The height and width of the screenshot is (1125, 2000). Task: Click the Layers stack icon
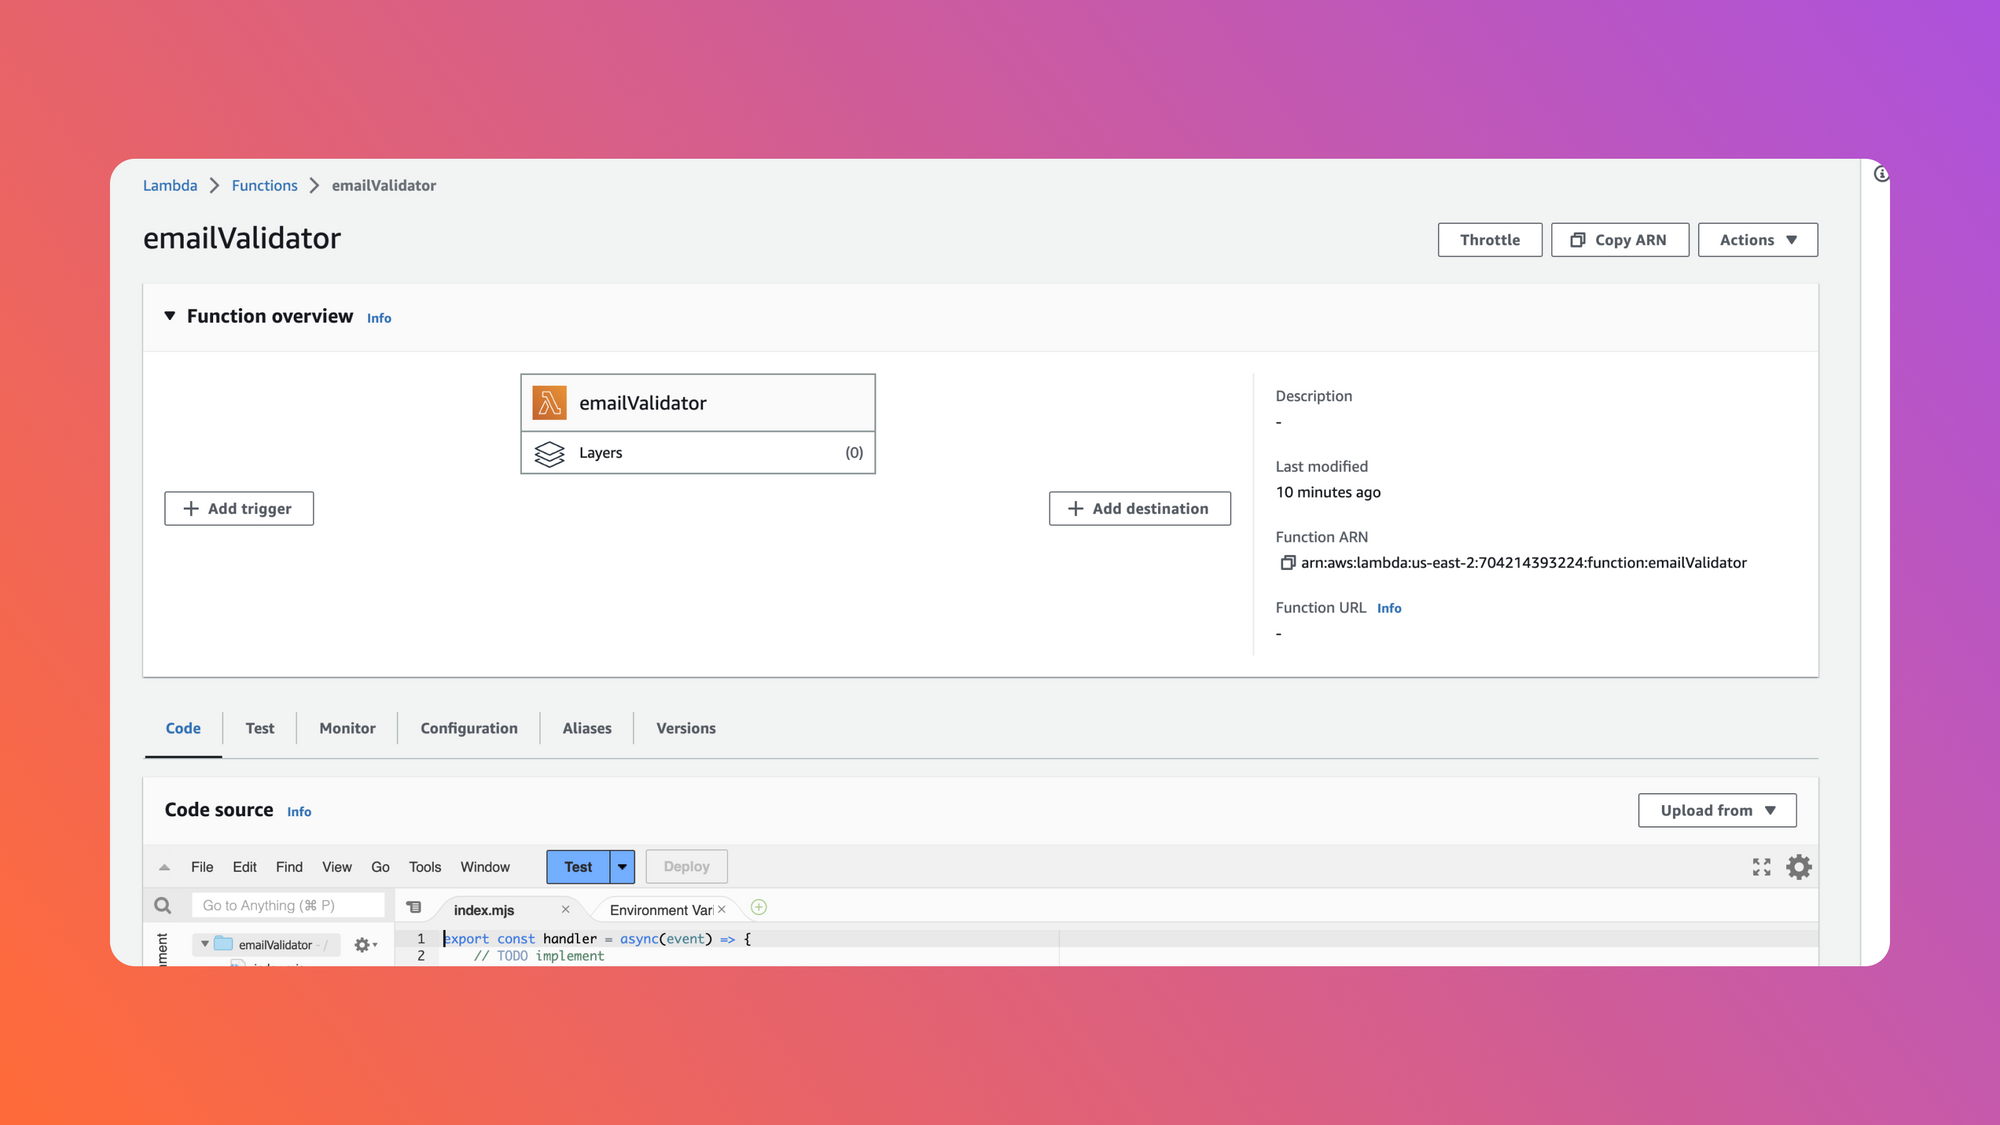549,454
